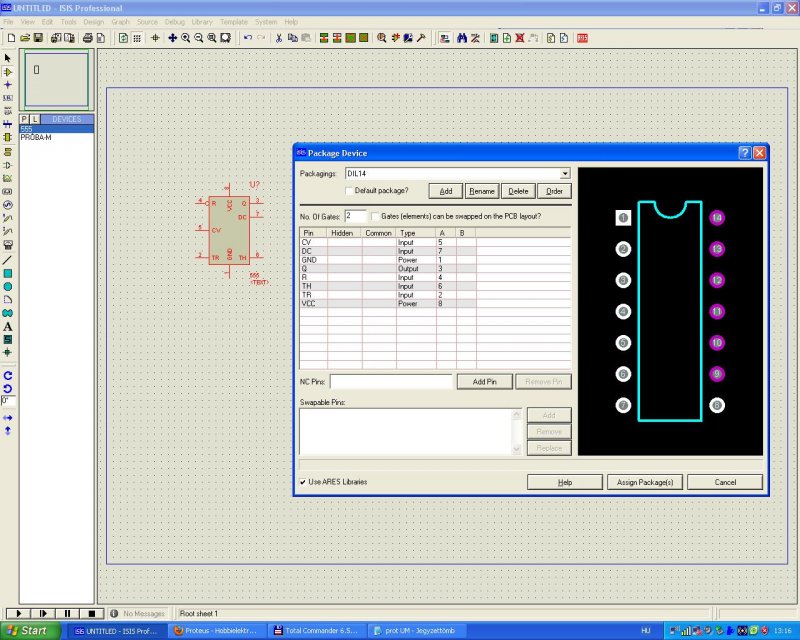This screenshot has height=640, width=800.
Task: Select the Component mode tool
Action: tap(8, 72)
